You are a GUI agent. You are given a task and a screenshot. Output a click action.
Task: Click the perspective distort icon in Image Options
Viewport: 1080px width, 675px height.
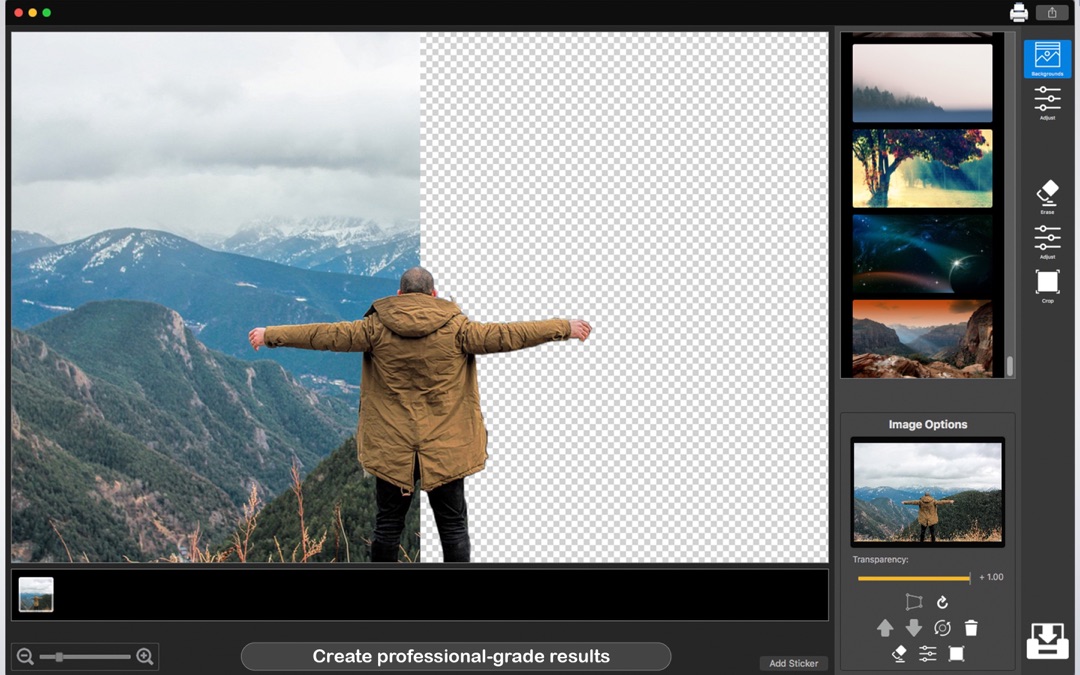[913, 602]
